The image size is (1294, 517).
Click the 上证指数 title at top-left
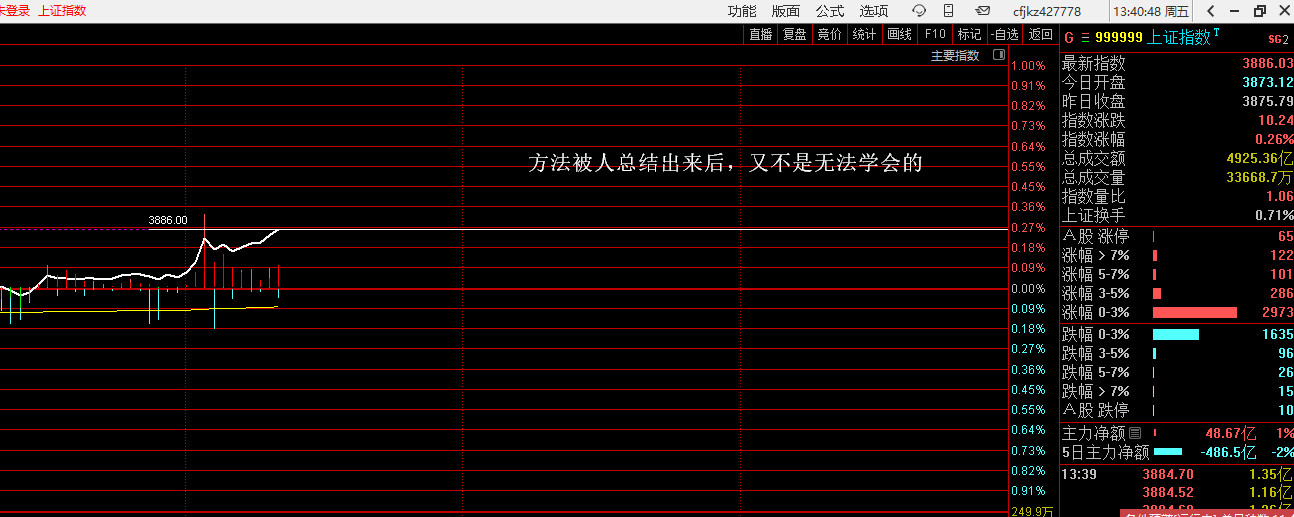(62, 11)
